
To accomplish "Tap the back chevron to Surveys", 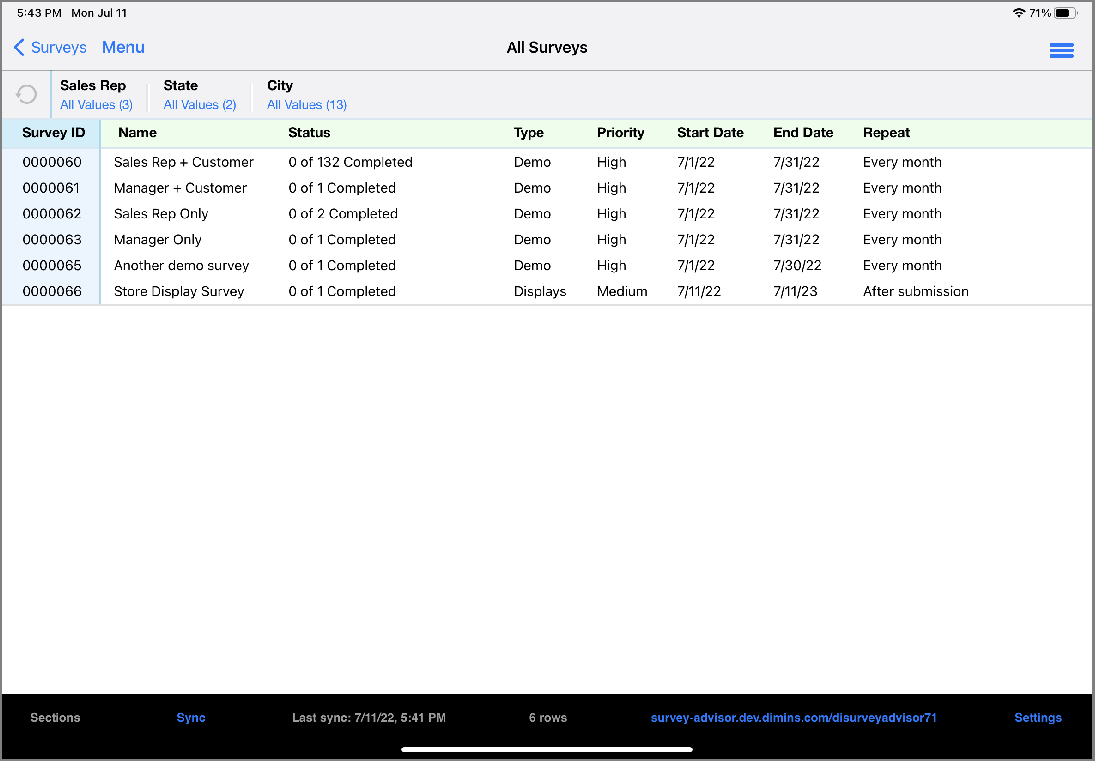I will [x=19, y=48].
